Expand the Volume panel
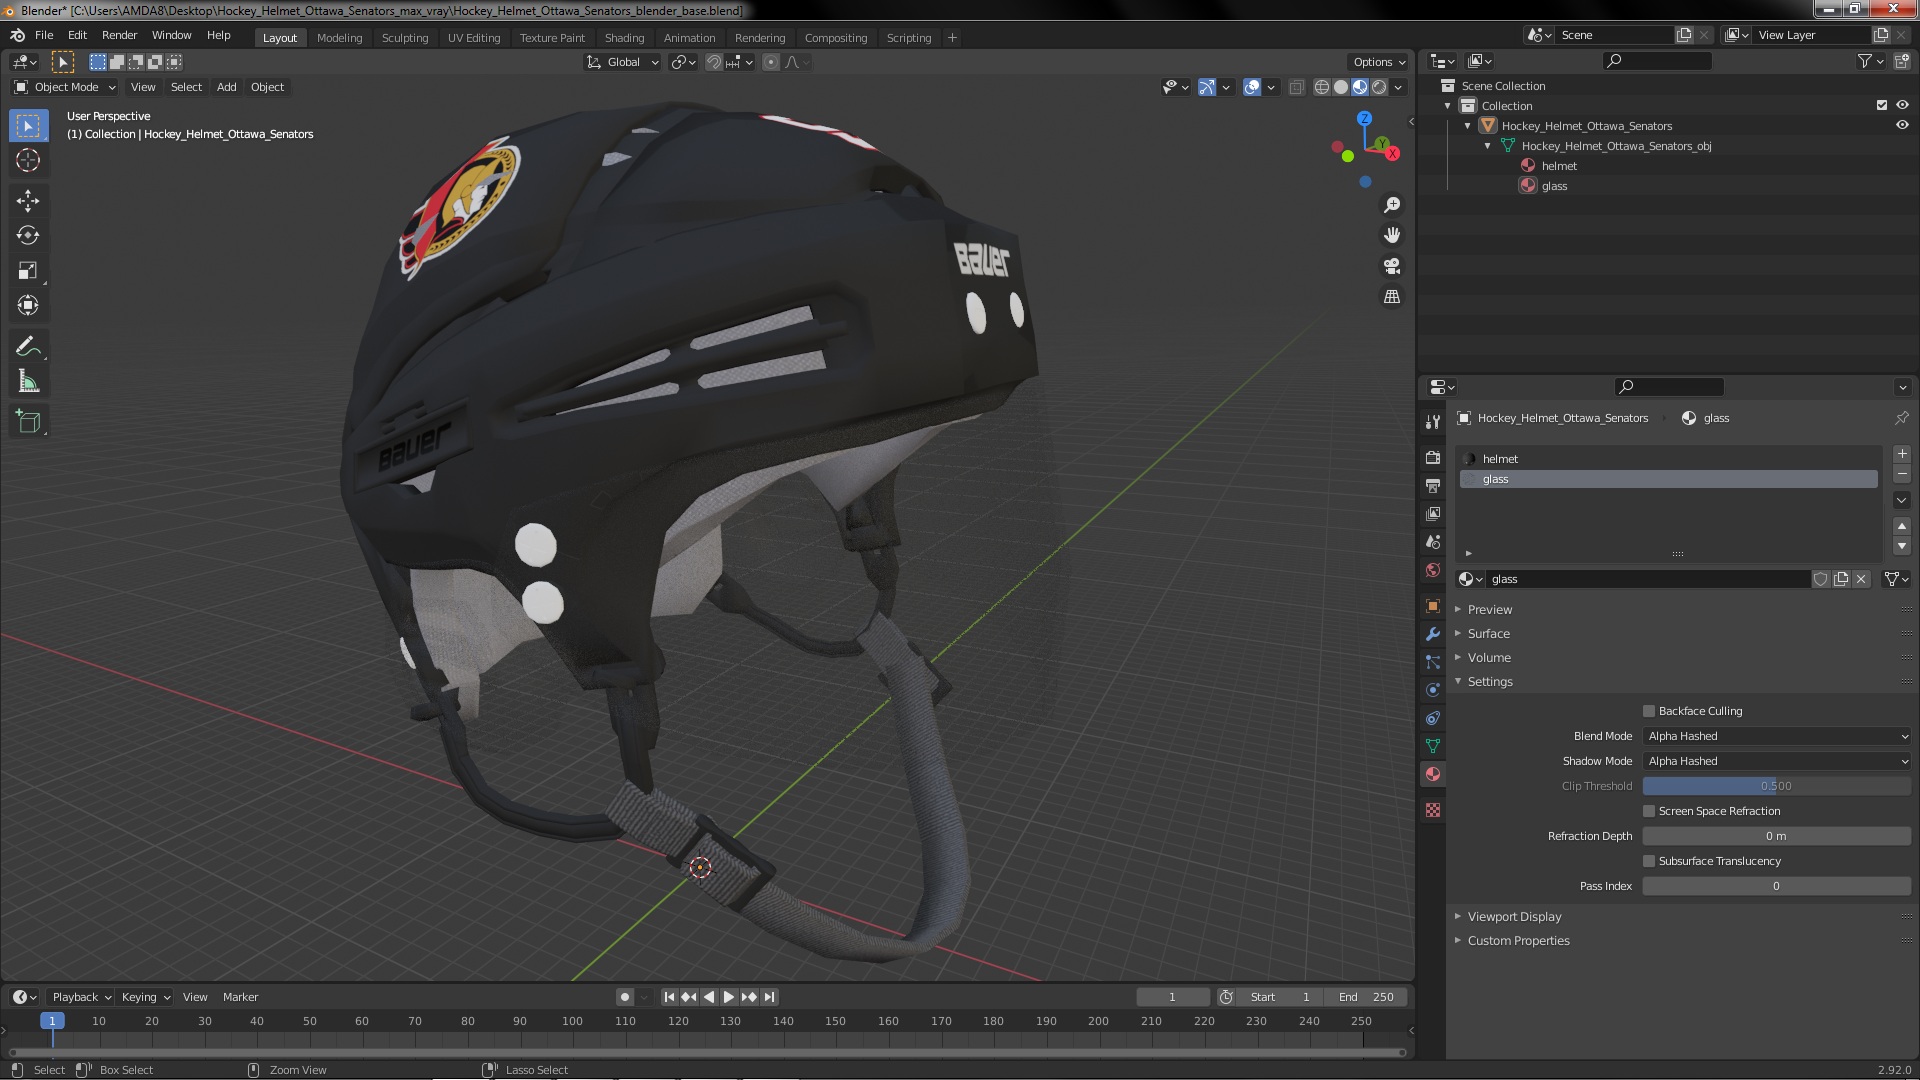The width and height of the screenshot is (1920, 1080). [1489, 657]
